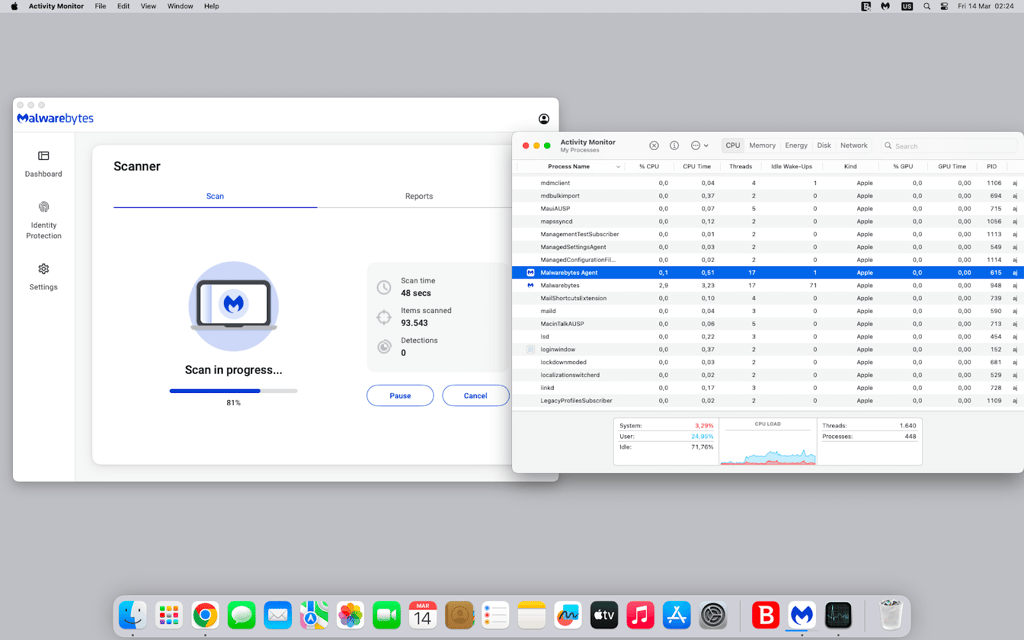Select the Malwarebytes Agent process row
The width and height of the screenshot is (1024, 640).
coord(768,272)
